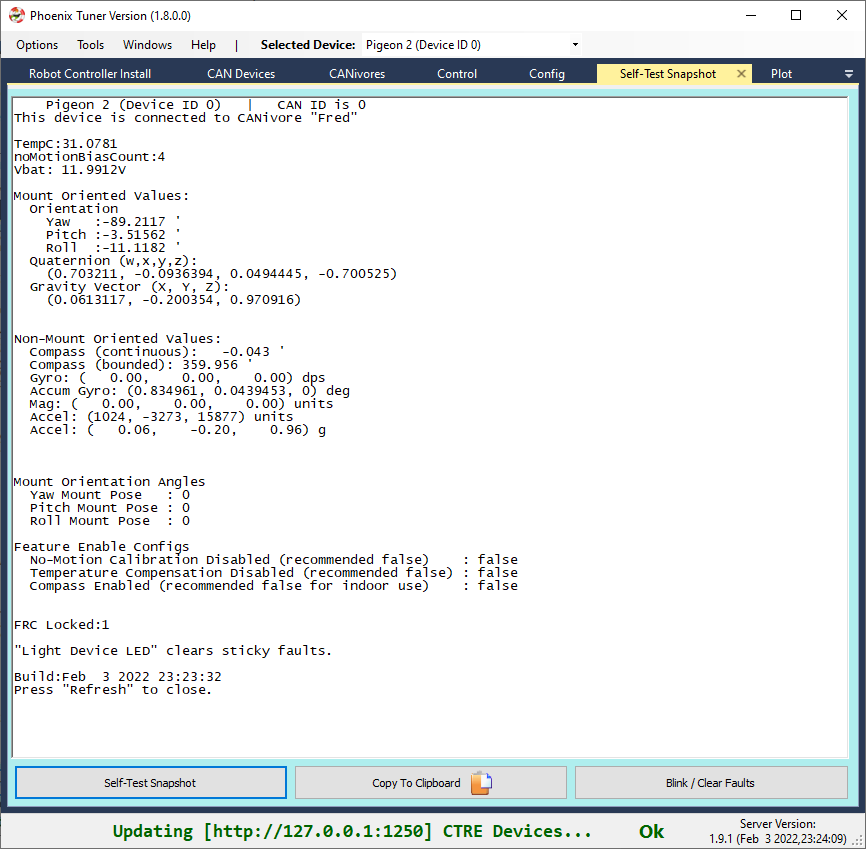Click the Vbat: 11.9912V line
This screenshot has height=849, width=866.
(70, 170)
